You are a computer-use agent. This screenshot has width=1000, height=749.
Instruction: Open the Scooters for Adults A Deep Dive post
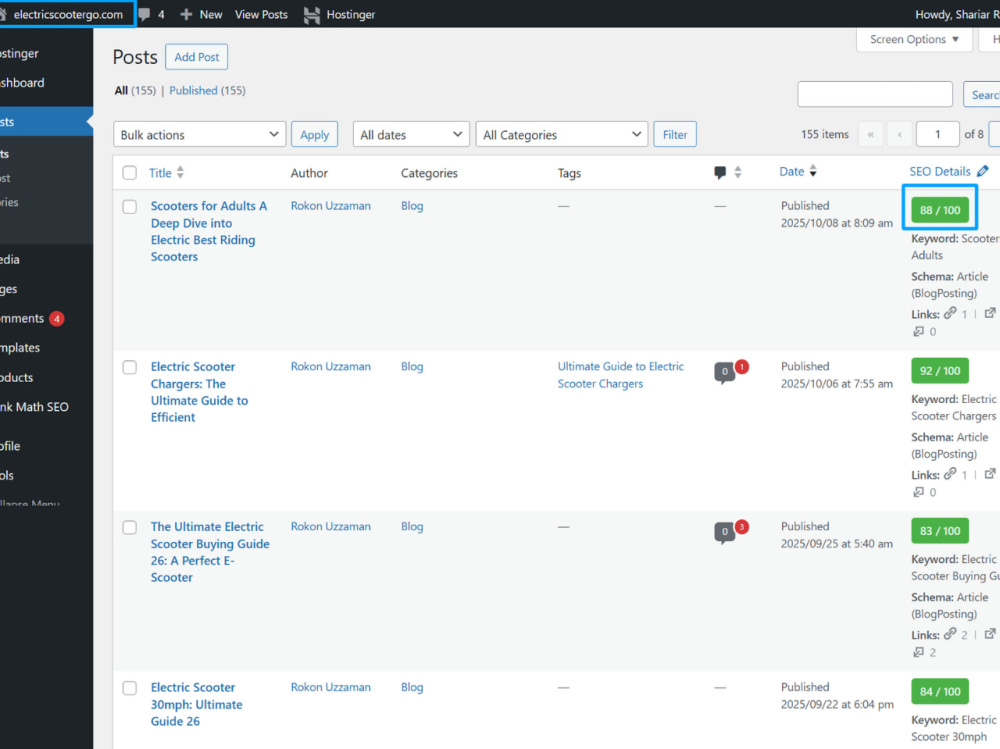coord(209,231)
